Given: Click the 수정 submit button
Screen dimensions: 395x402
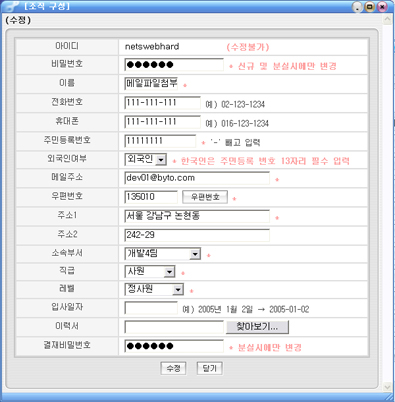Looking at the screenshot, I should 173,368.
